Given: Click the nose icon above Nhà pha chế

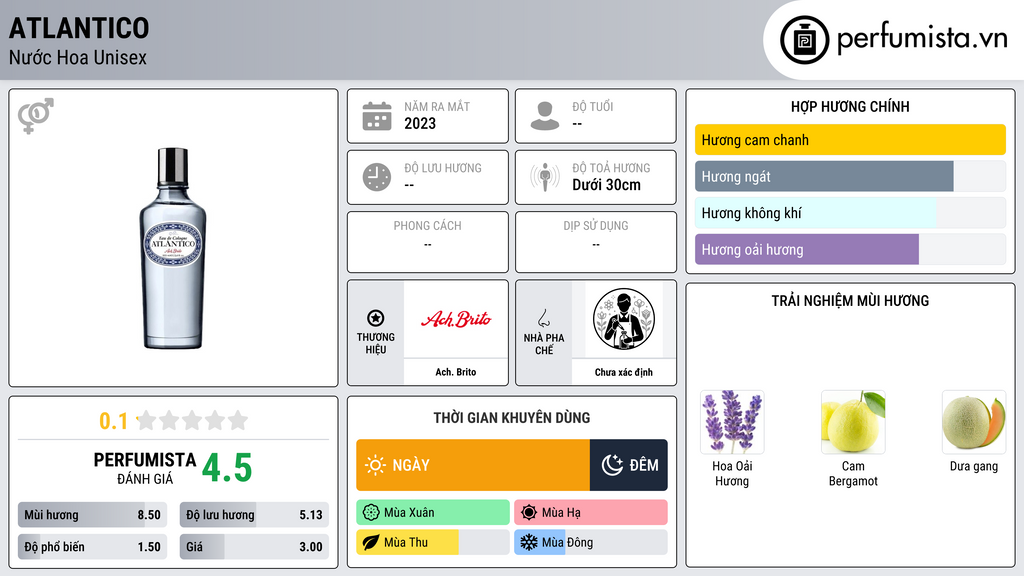Looking at the screenshot, I should (x=544, y=318).
